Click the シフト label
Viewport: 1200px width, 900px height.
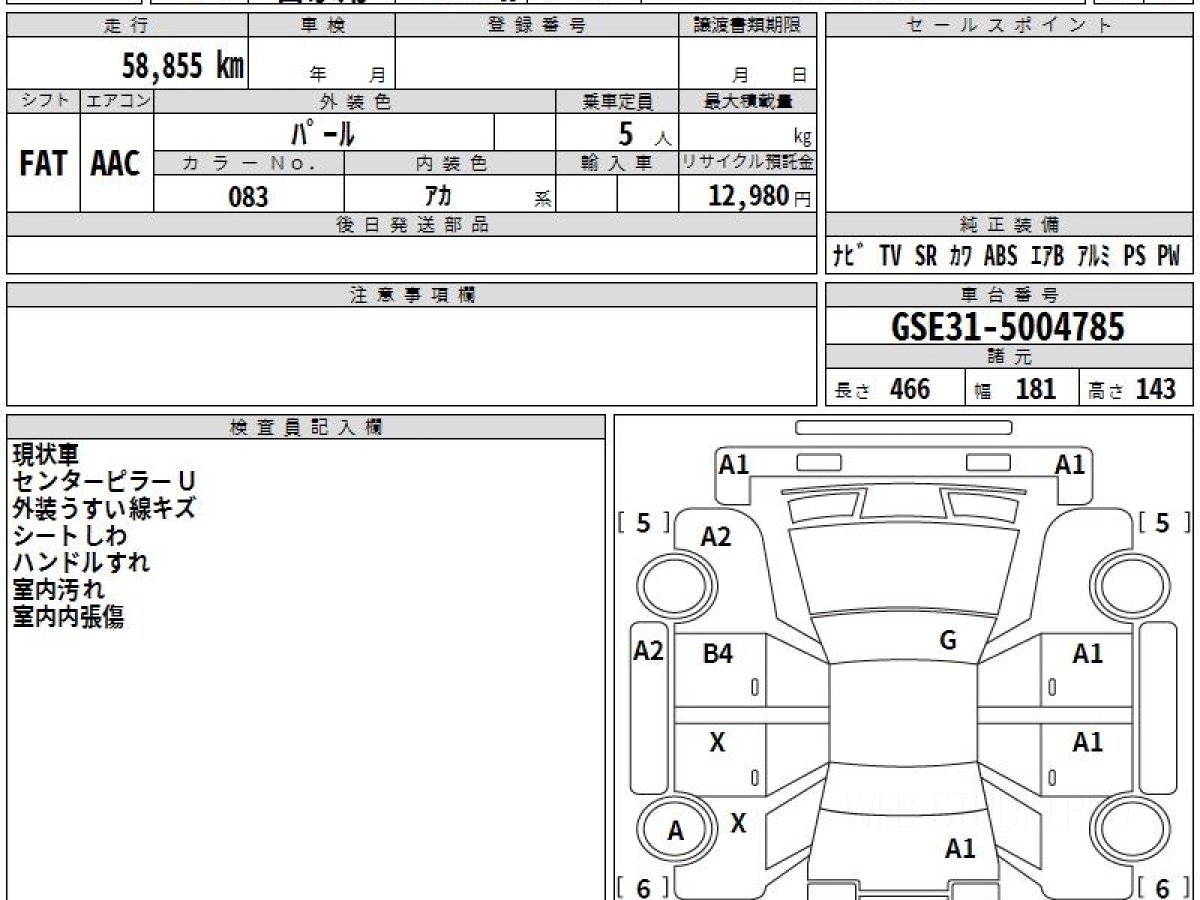tap(44, 101)
